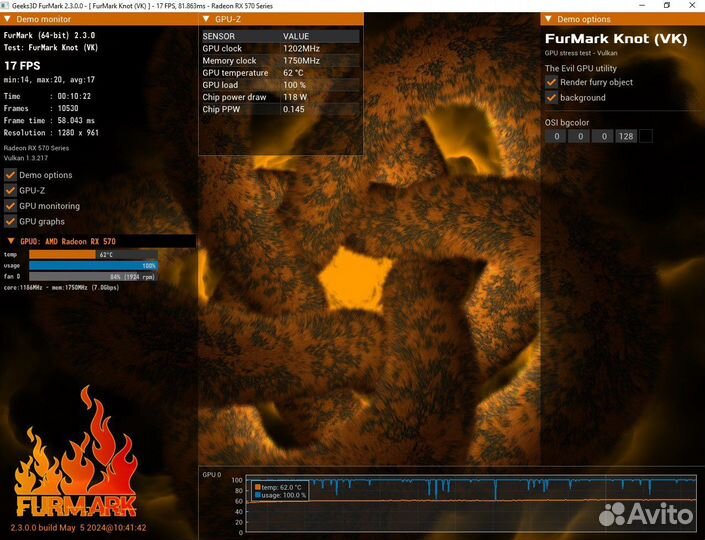Click the GPU temp progress bar

coord(93,255)
